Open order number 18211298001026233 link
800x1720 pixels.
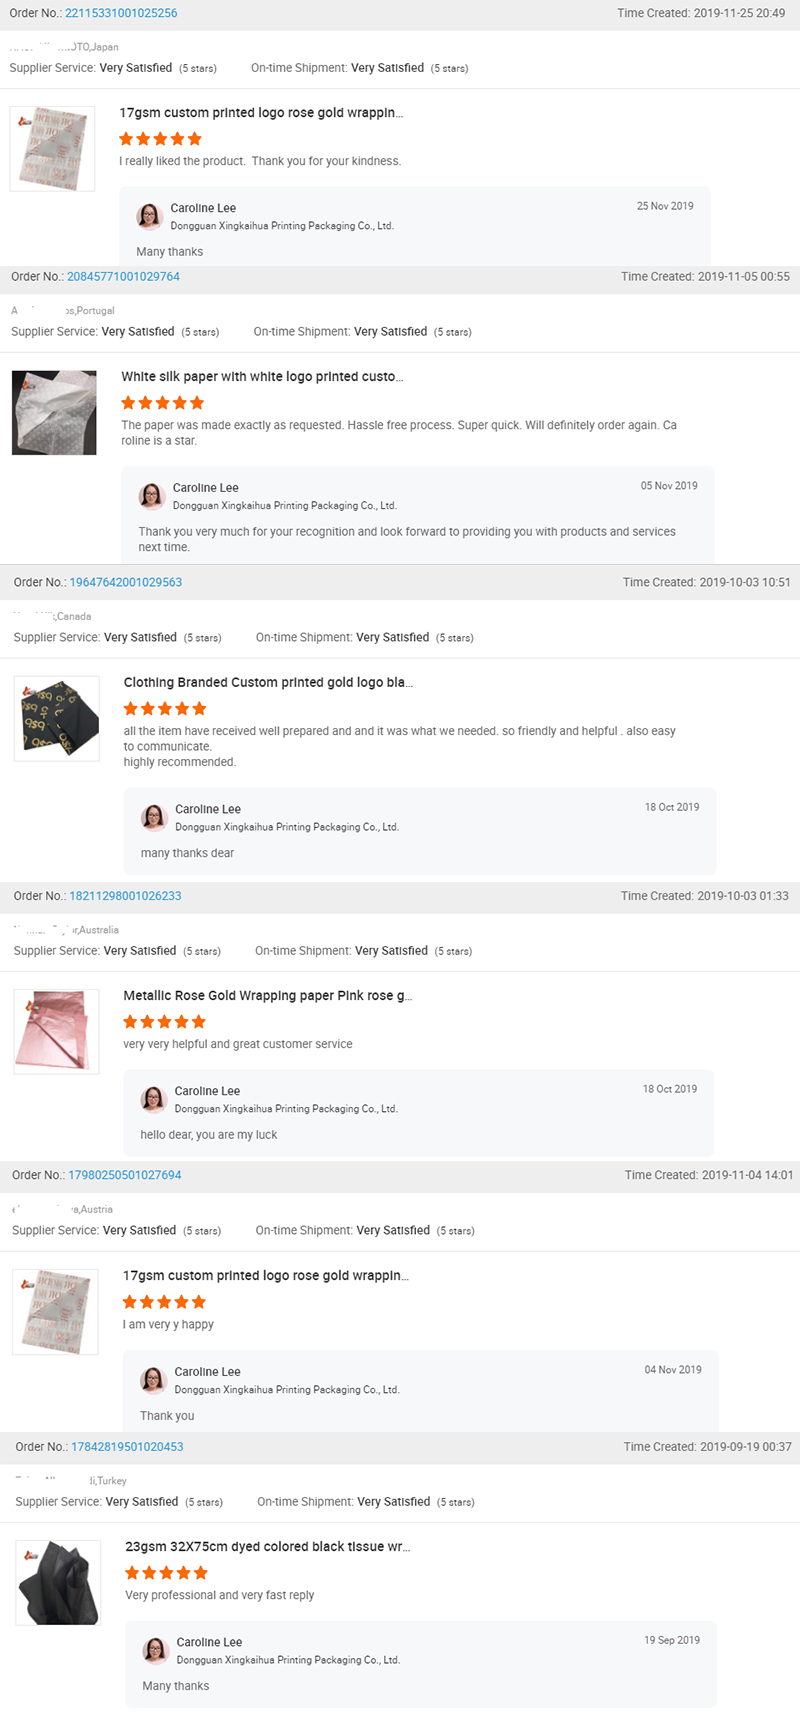125,896
